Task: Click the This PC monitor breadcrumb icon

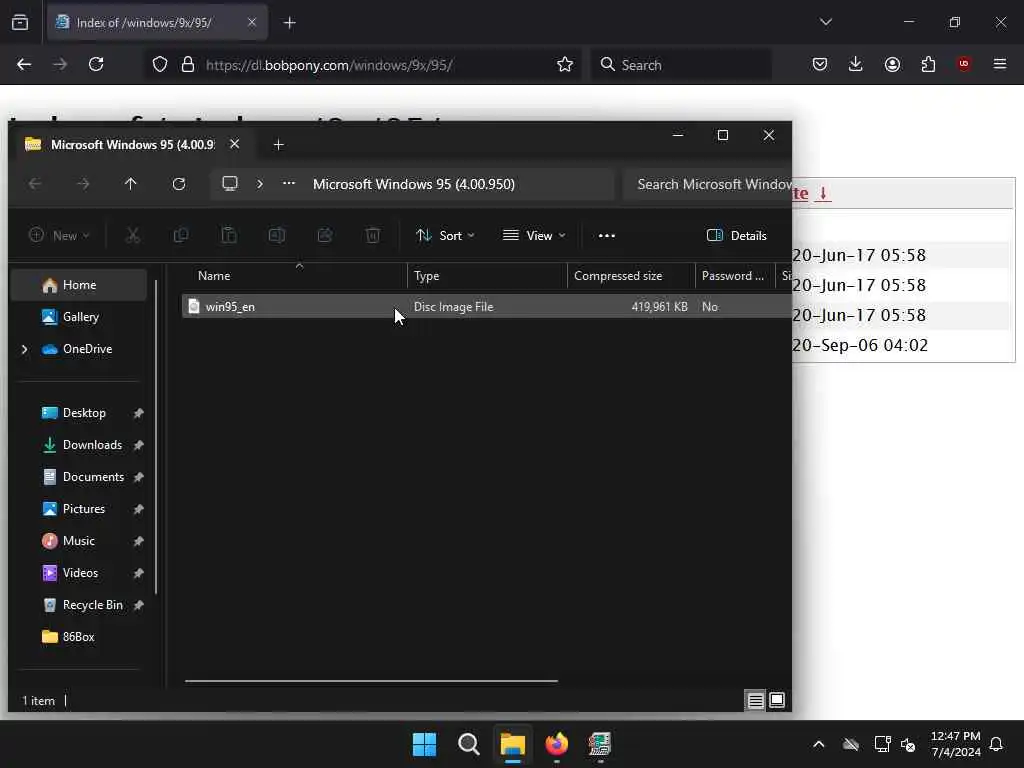Action: [230, 184]
